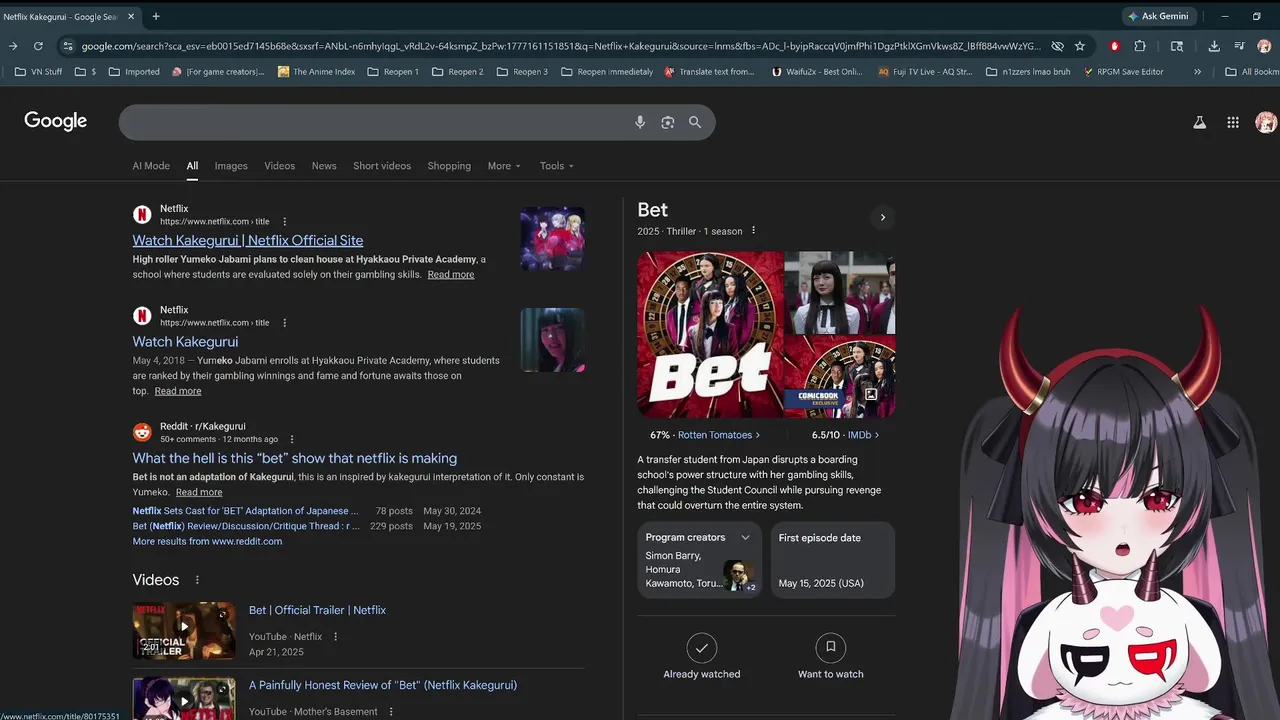
Task: Bookmark this page with the star icon
Action: coord(1080,46)
